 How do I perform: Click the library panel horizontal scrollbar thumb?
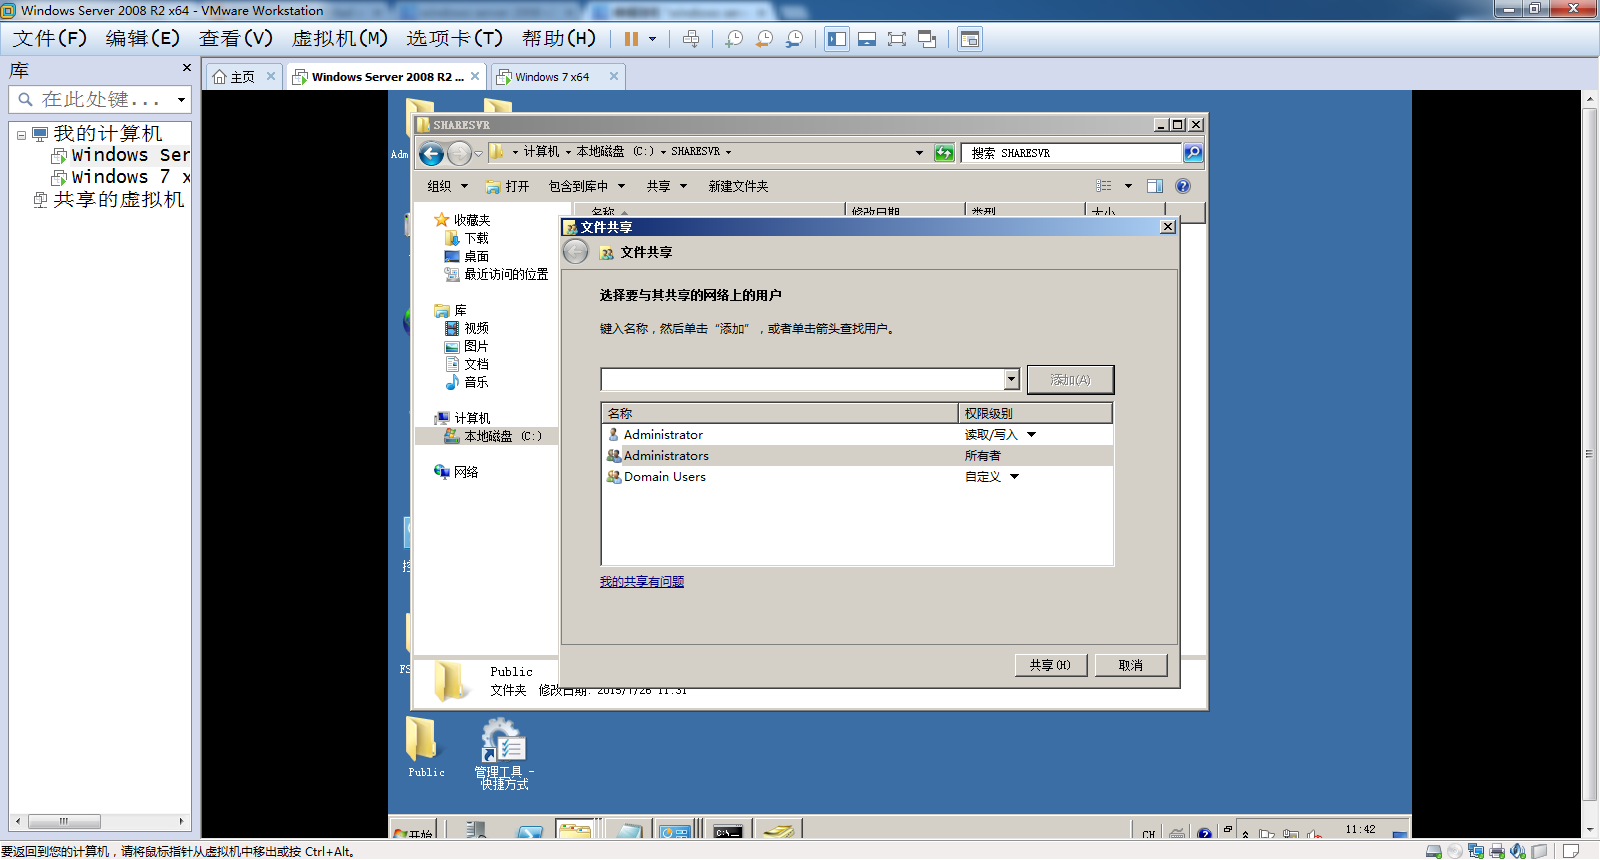click(x=64, y=821)
